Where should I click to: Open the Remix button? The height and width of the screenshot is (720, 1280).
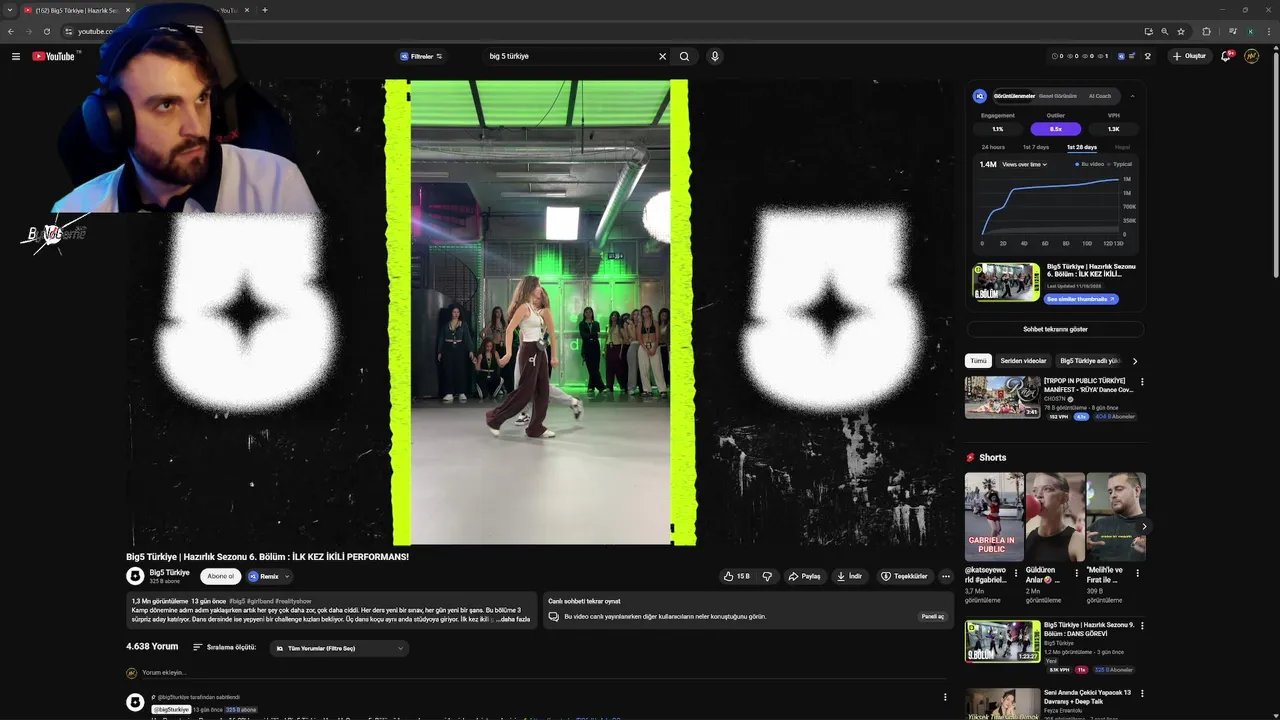point(264,576)
